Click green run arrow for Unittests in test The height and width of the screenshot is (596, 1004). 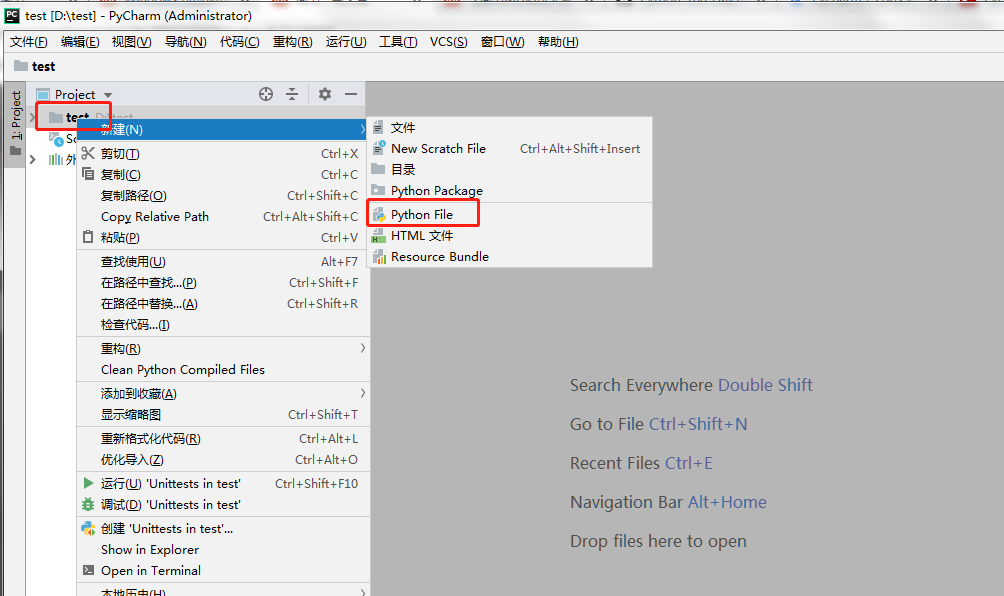[88, 483]
